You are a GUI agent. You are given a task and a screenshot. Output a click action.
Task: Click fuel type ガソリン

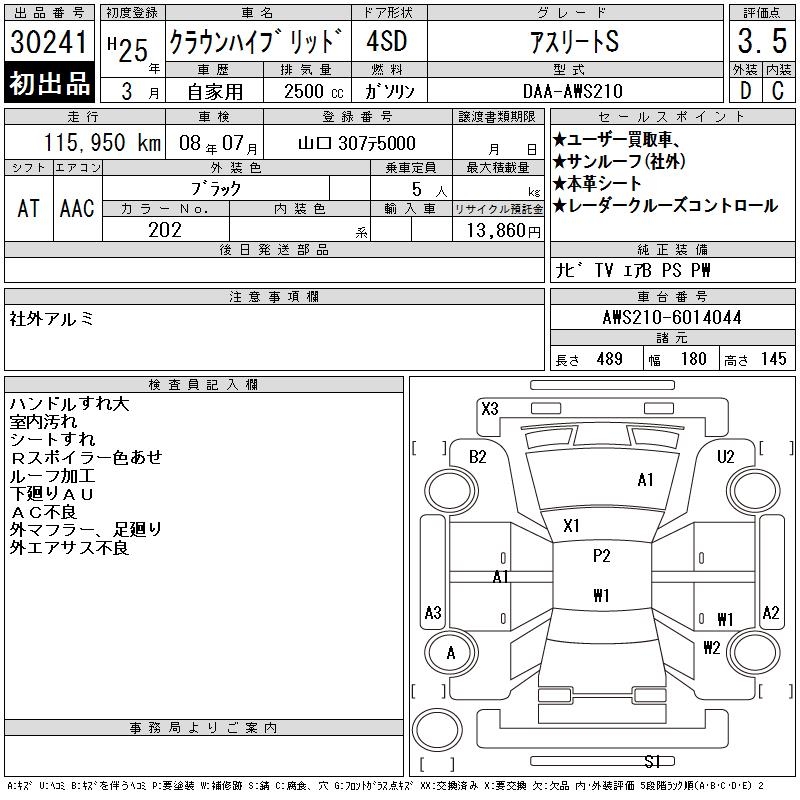tap(389, 91)
